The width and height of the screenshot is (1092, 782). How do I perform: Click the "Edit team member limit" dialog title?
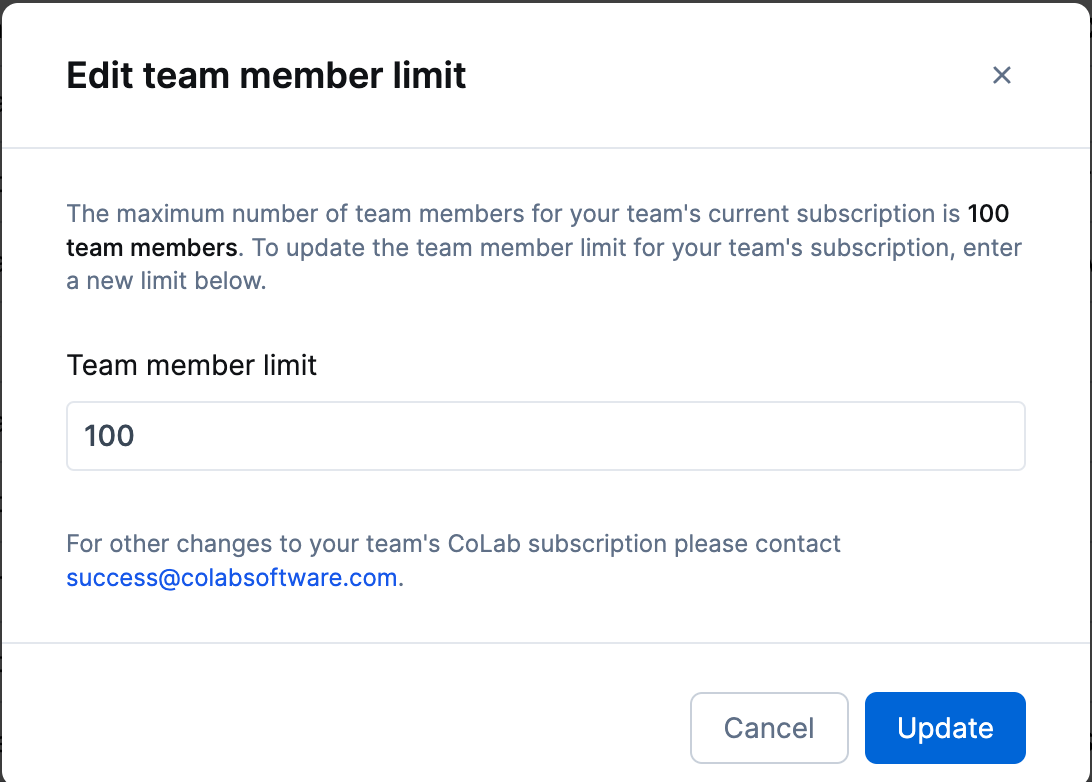click(x=266, y=75)
